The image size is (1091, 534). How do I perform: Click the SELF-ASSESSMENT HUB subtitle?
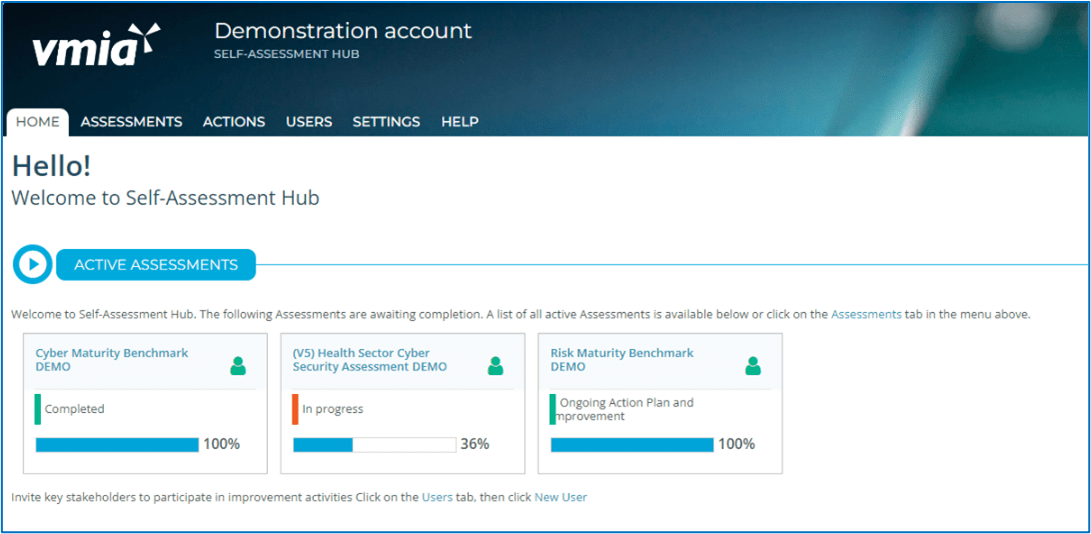pyautogui.click(x=287, y=54)
